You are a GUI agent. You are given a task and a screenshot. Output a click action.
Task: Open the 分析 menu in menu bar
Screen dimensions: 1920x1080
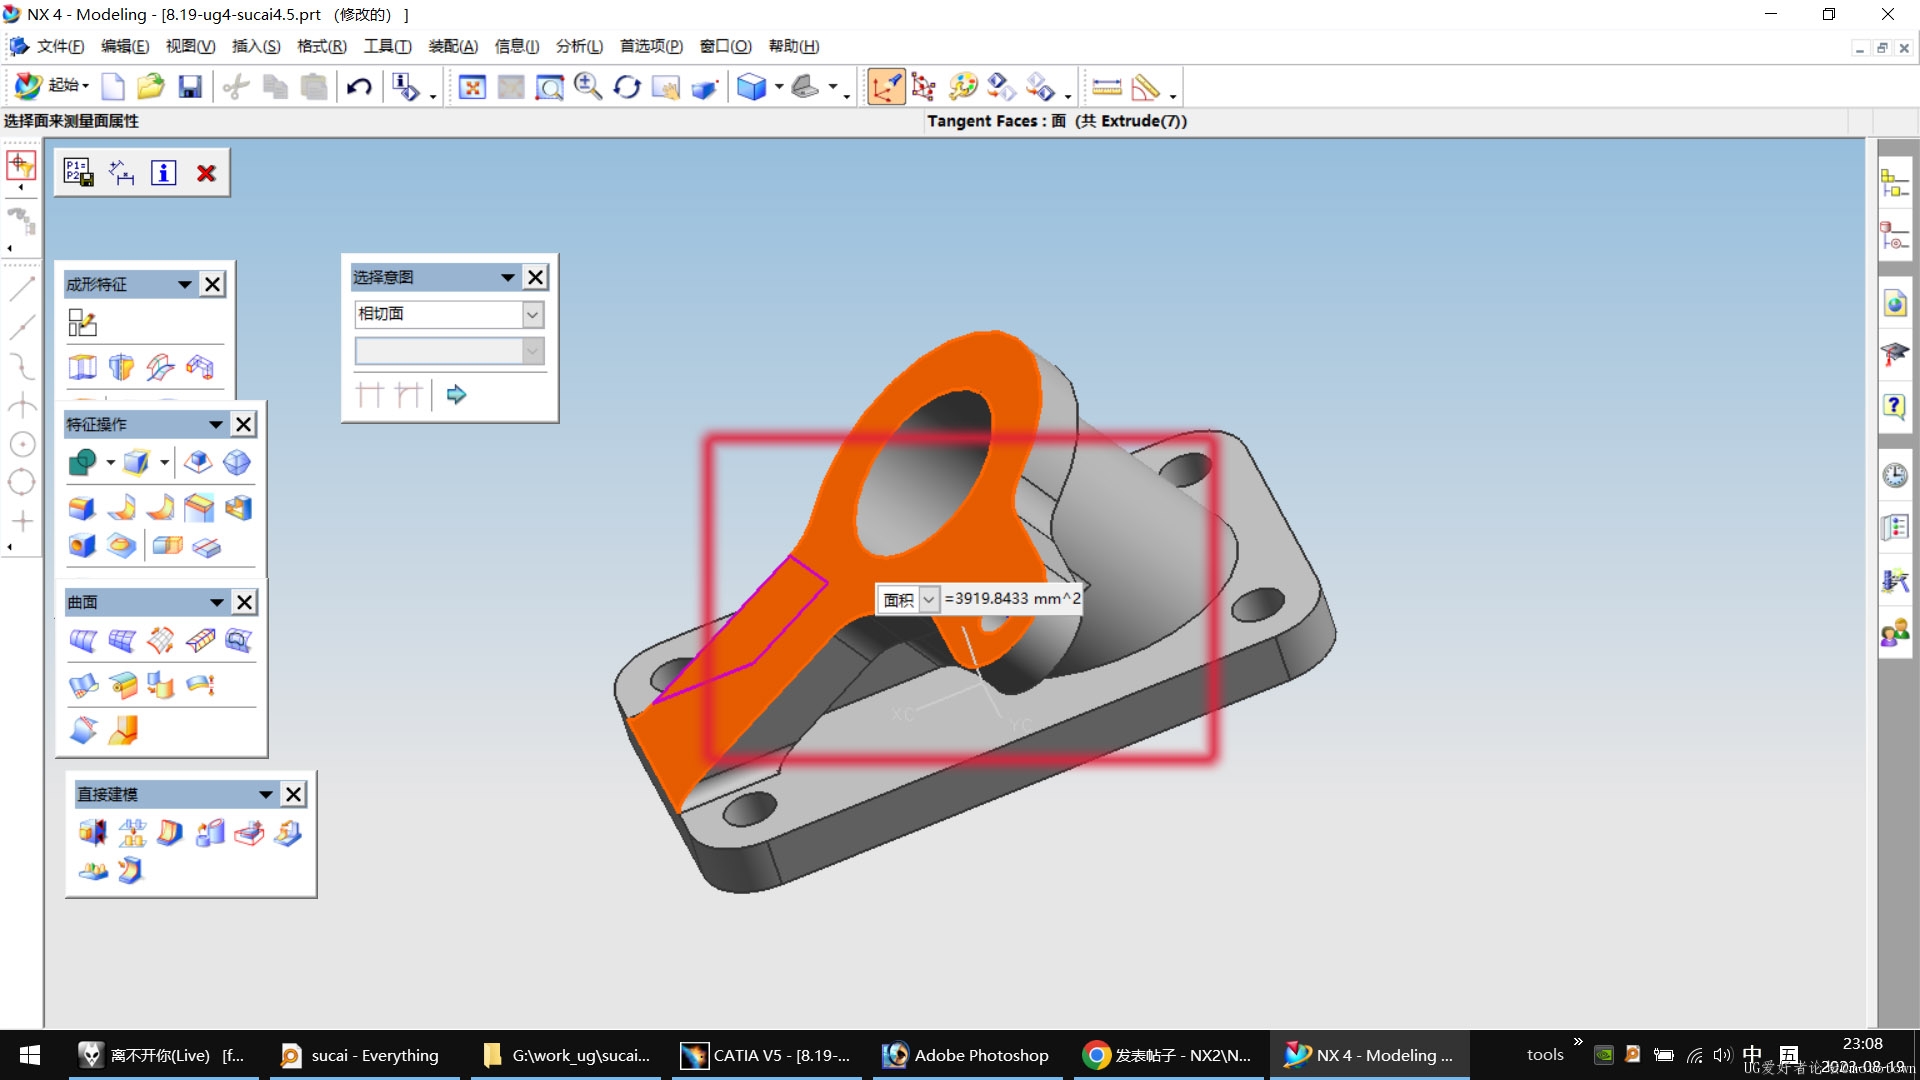pyautogui.click(x=579, y=46)
